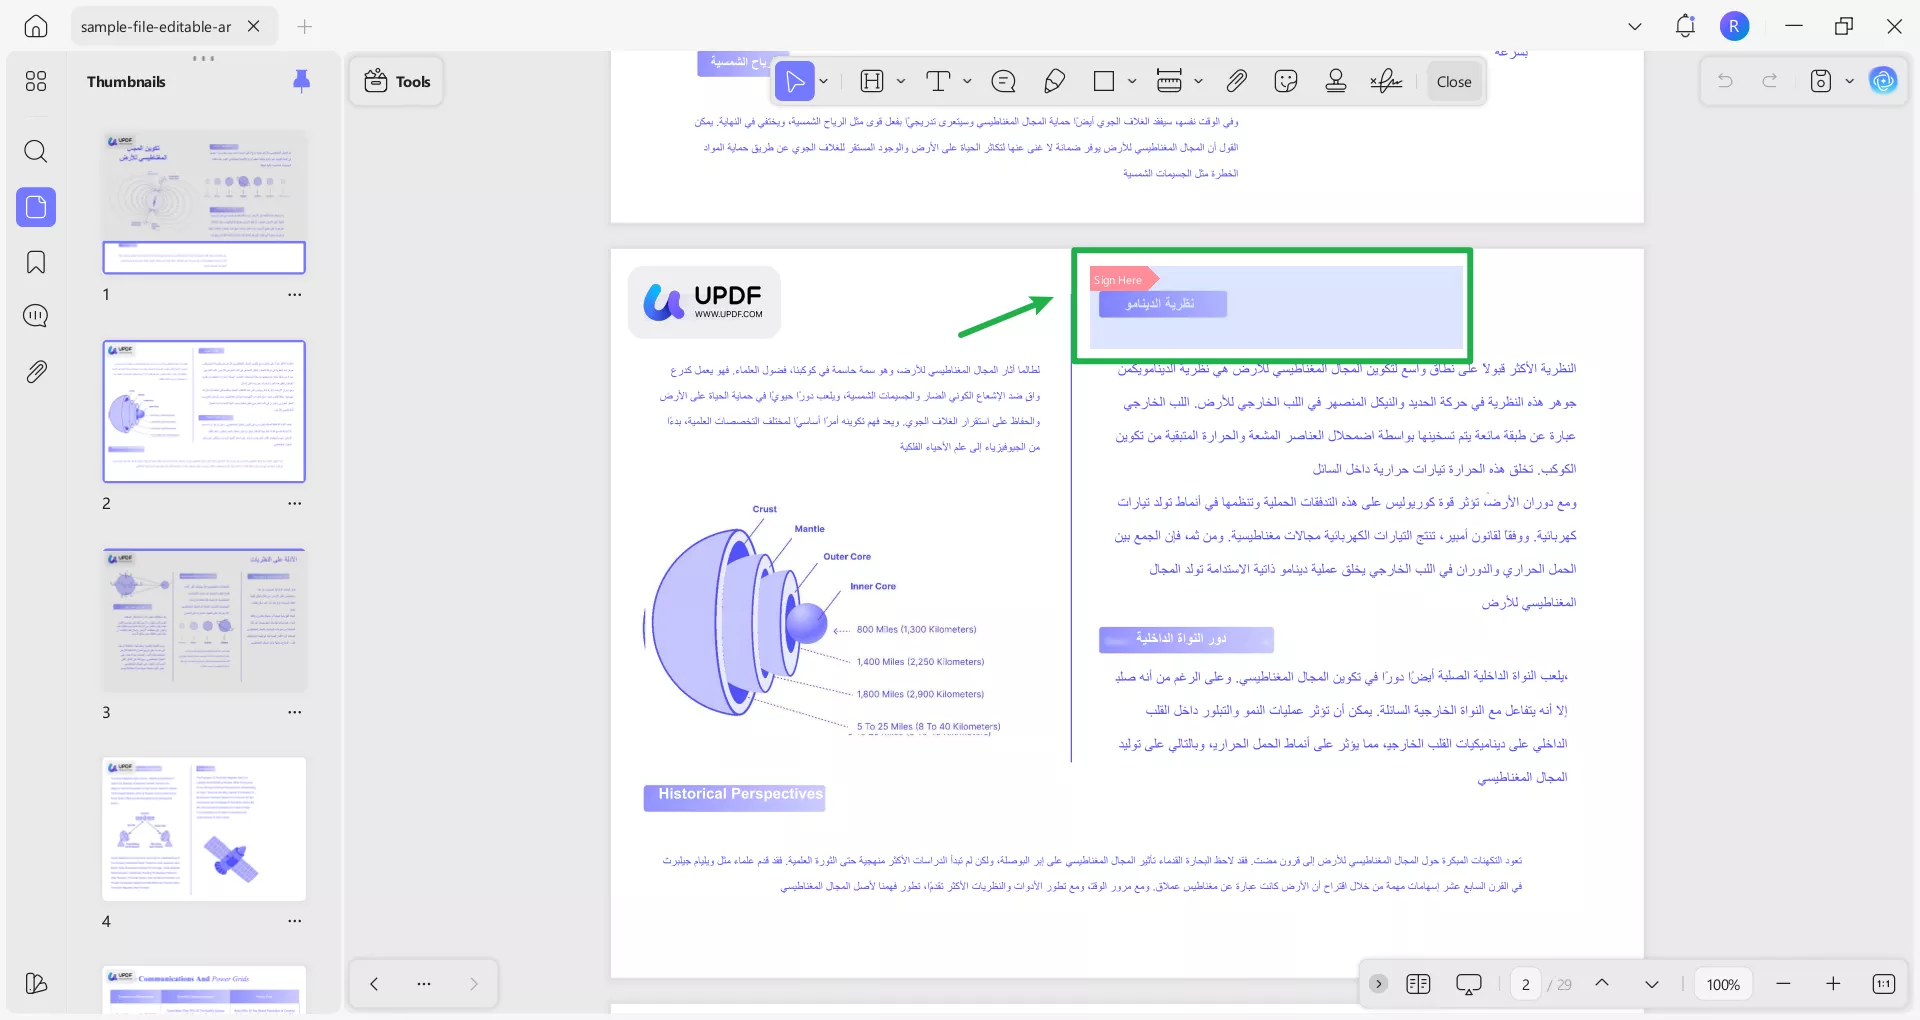Select the page 1 thumbnail
Image resolution: width=1920 pixels, height=1020 pixels.
click(x=204, y=202)
